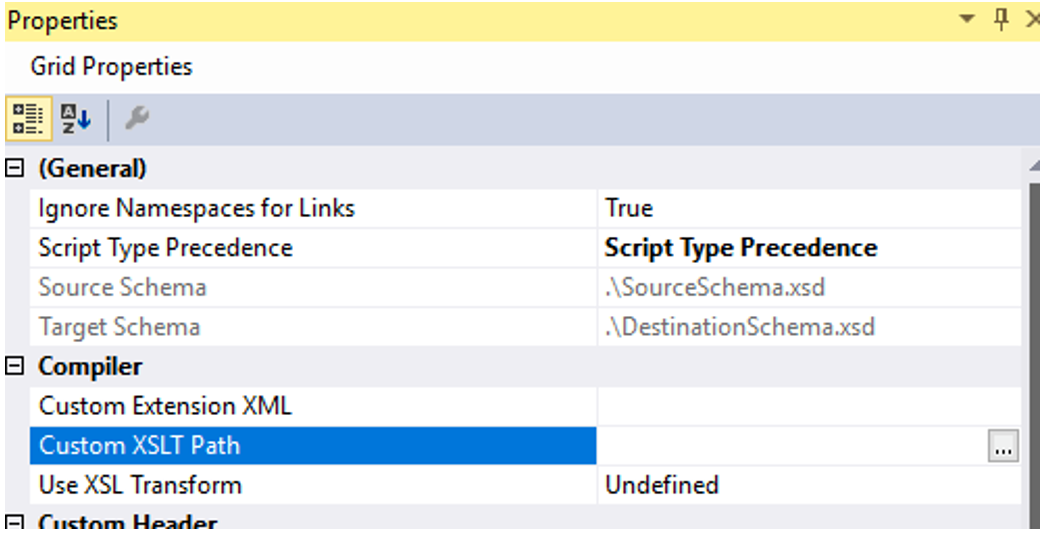1043x534 pixels.
Task: Collapse the (General) category
Action: pyautogui.click(x=15, y=169)
